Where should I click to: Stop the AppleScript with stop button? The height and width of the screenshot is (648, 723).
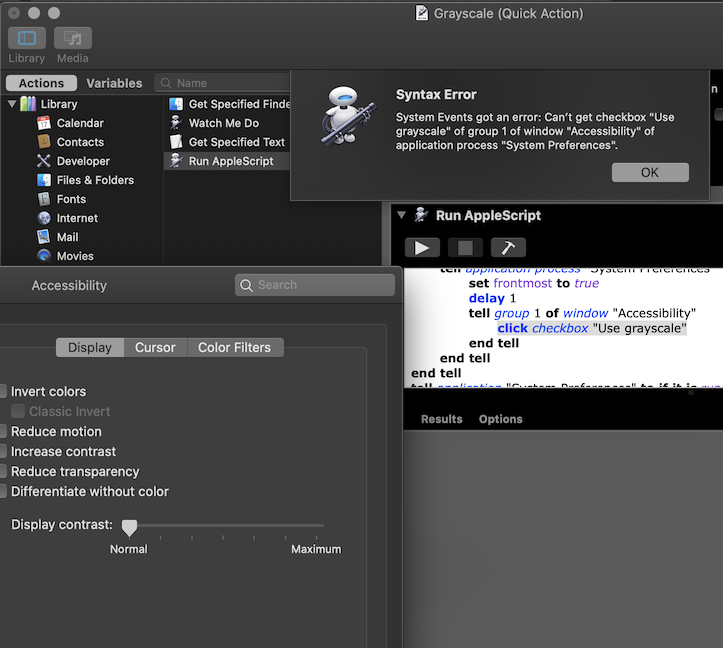465,248
